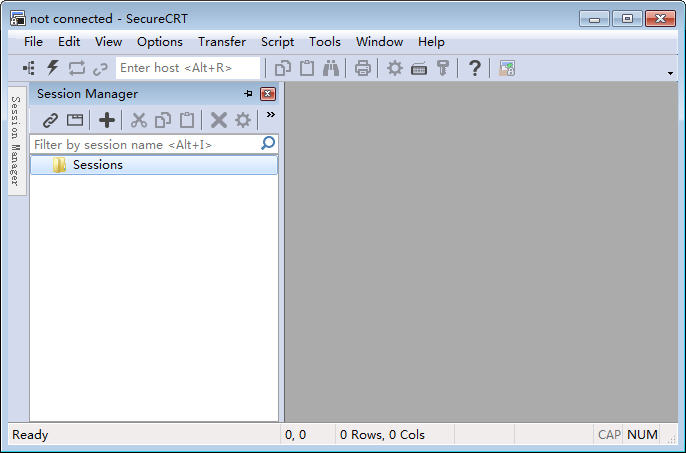This screenshot has height=453, width=686.
Task: Click the Print toolbar icon
Action: click(x=362, y=68)
